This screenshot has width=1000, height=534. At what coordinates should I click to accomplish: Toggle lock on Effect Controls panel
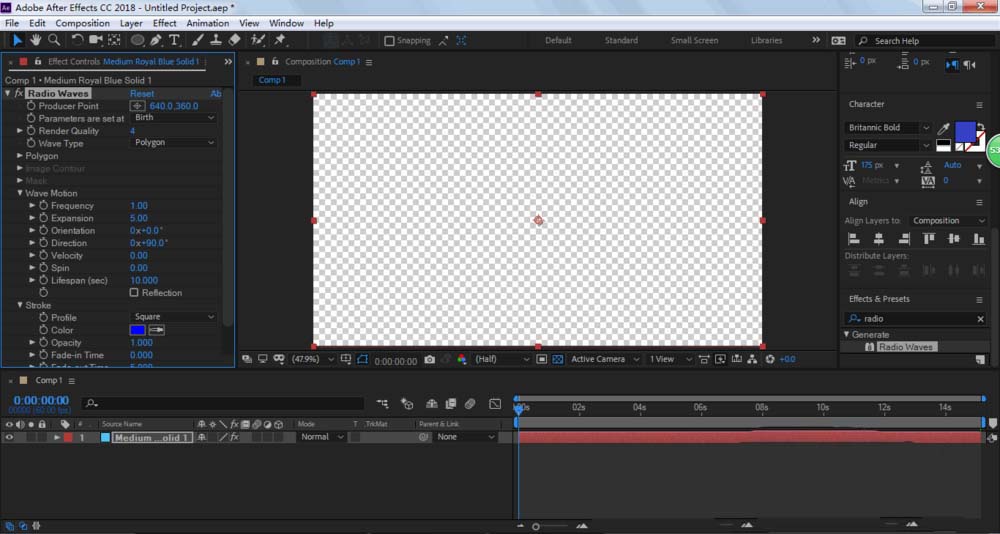[37, 62]
